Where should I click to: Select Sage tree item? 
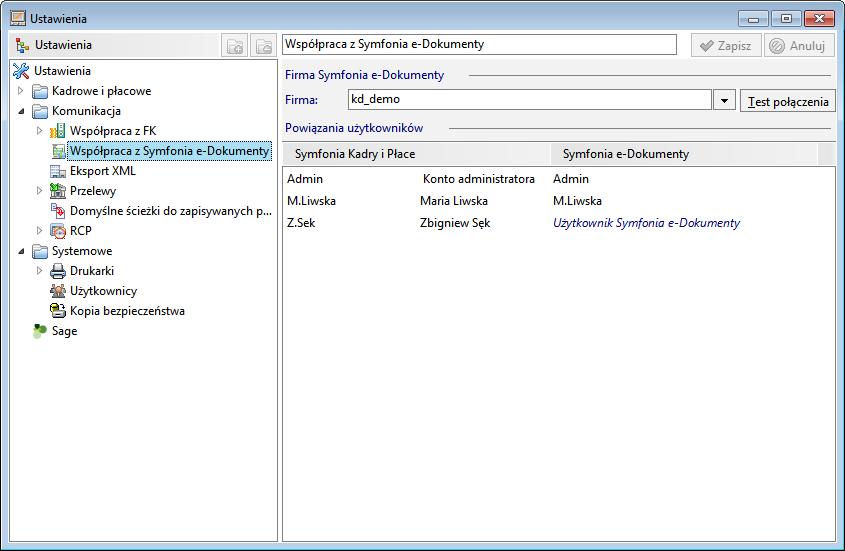[x=65, y=331]
